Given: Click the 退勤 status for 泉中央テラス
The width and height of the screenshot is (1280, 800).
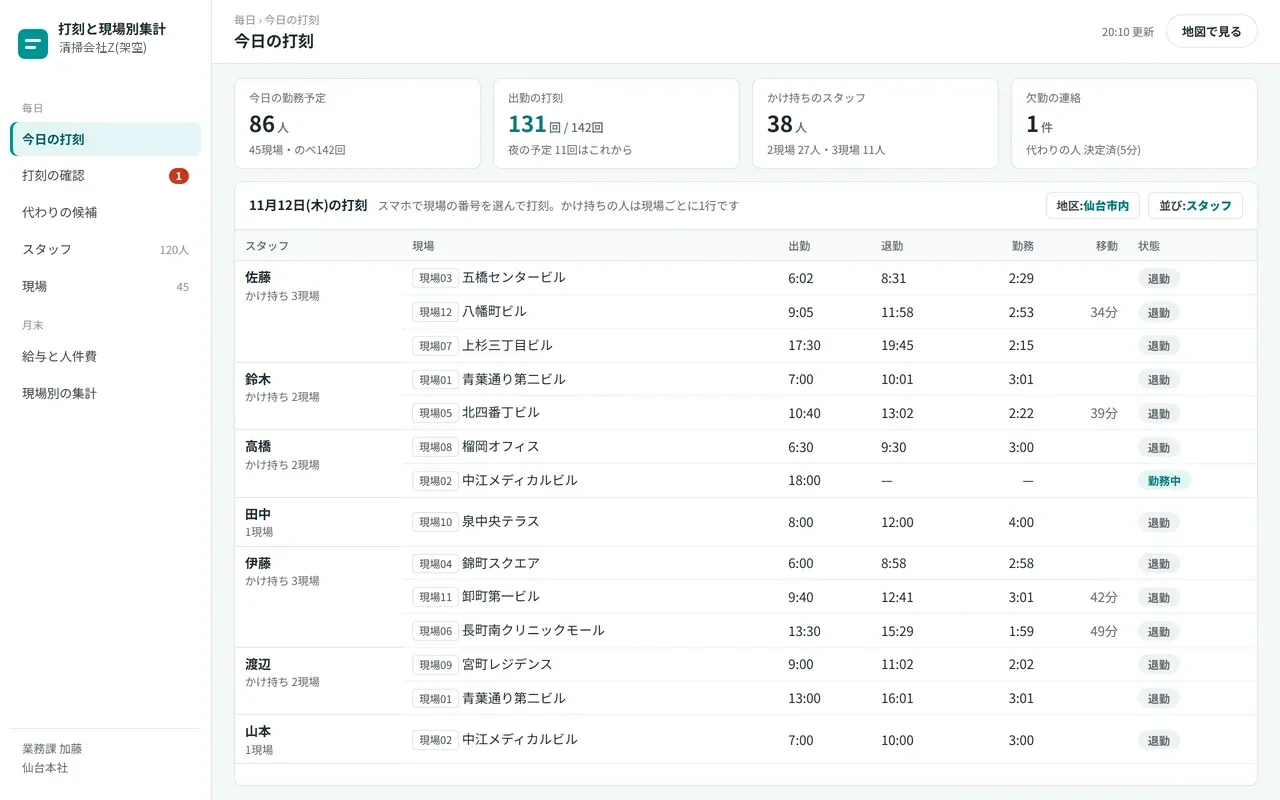Looking at the screenshot, I should (1158, 522).
